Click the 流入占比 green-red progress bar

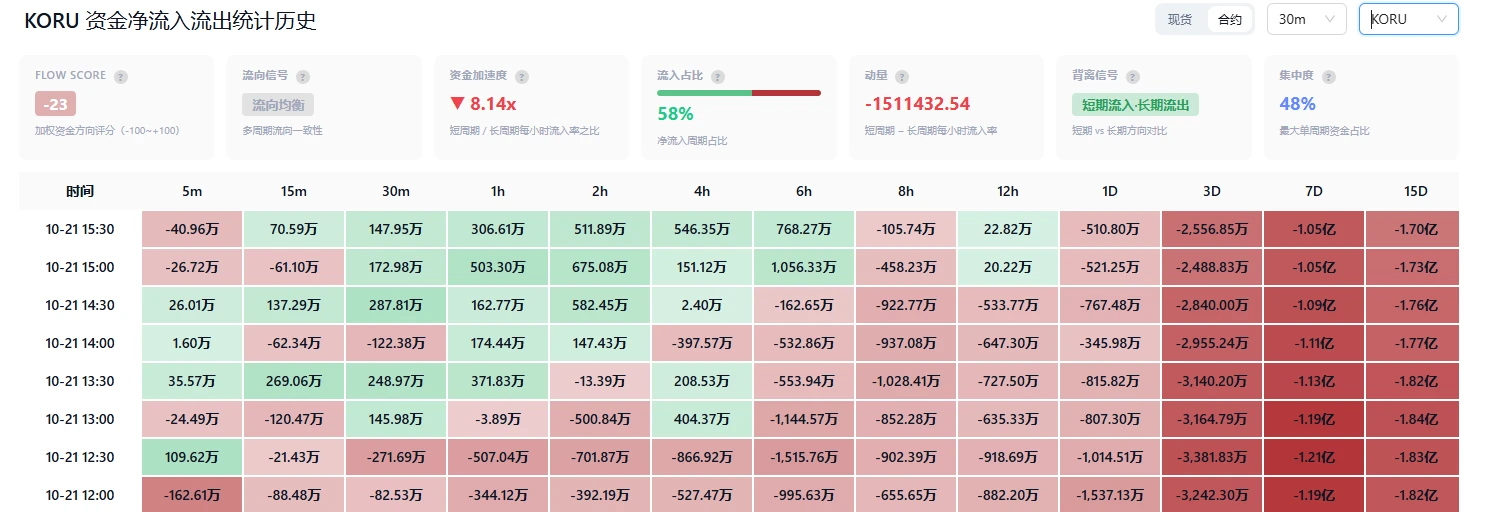point(739,93)
